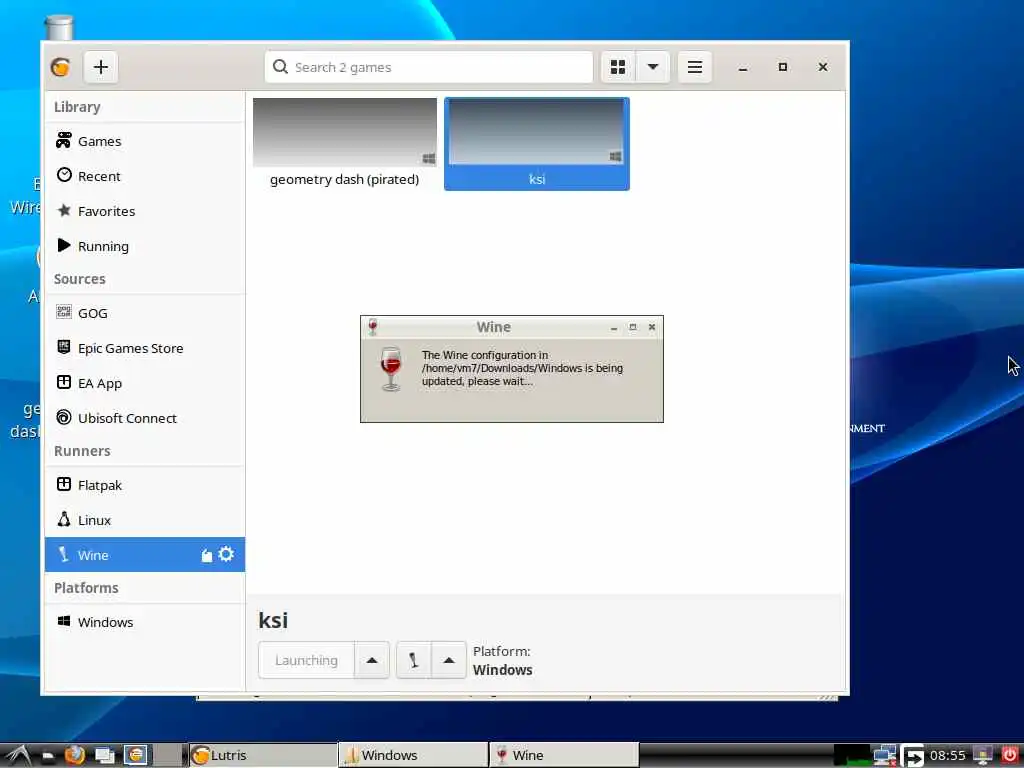This screenshot has width=1024, height=768.
Task: Click the Running play-arrow icon
Action: (x=64, y=245)
